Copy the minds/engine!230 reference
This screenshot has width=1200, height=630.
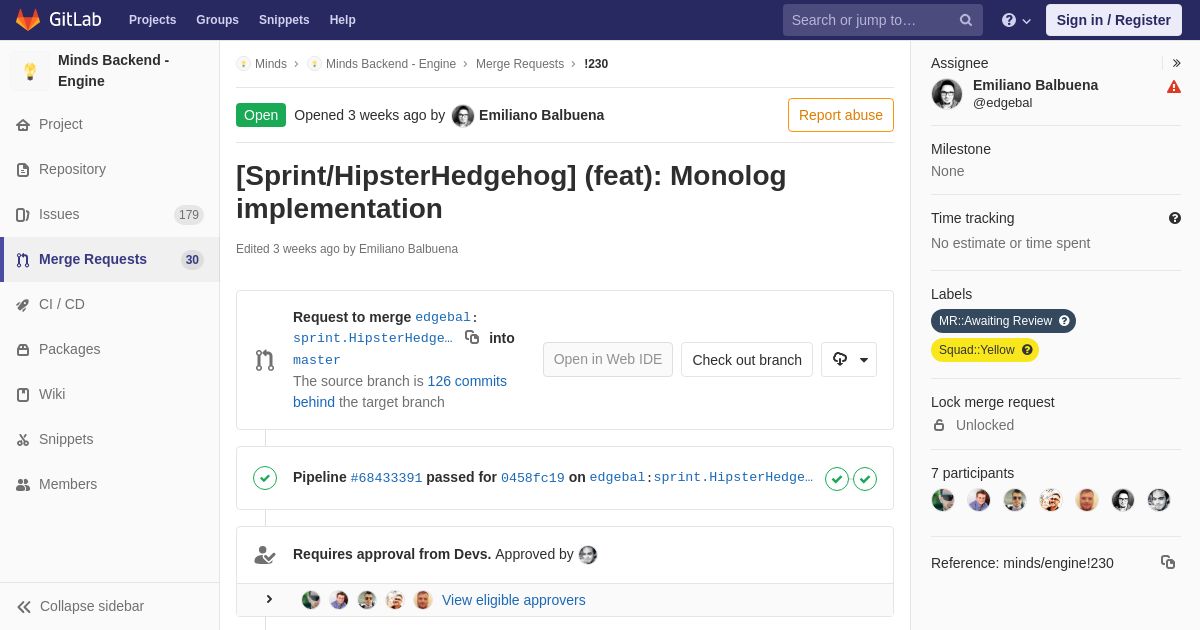(x=1168, y=562)
